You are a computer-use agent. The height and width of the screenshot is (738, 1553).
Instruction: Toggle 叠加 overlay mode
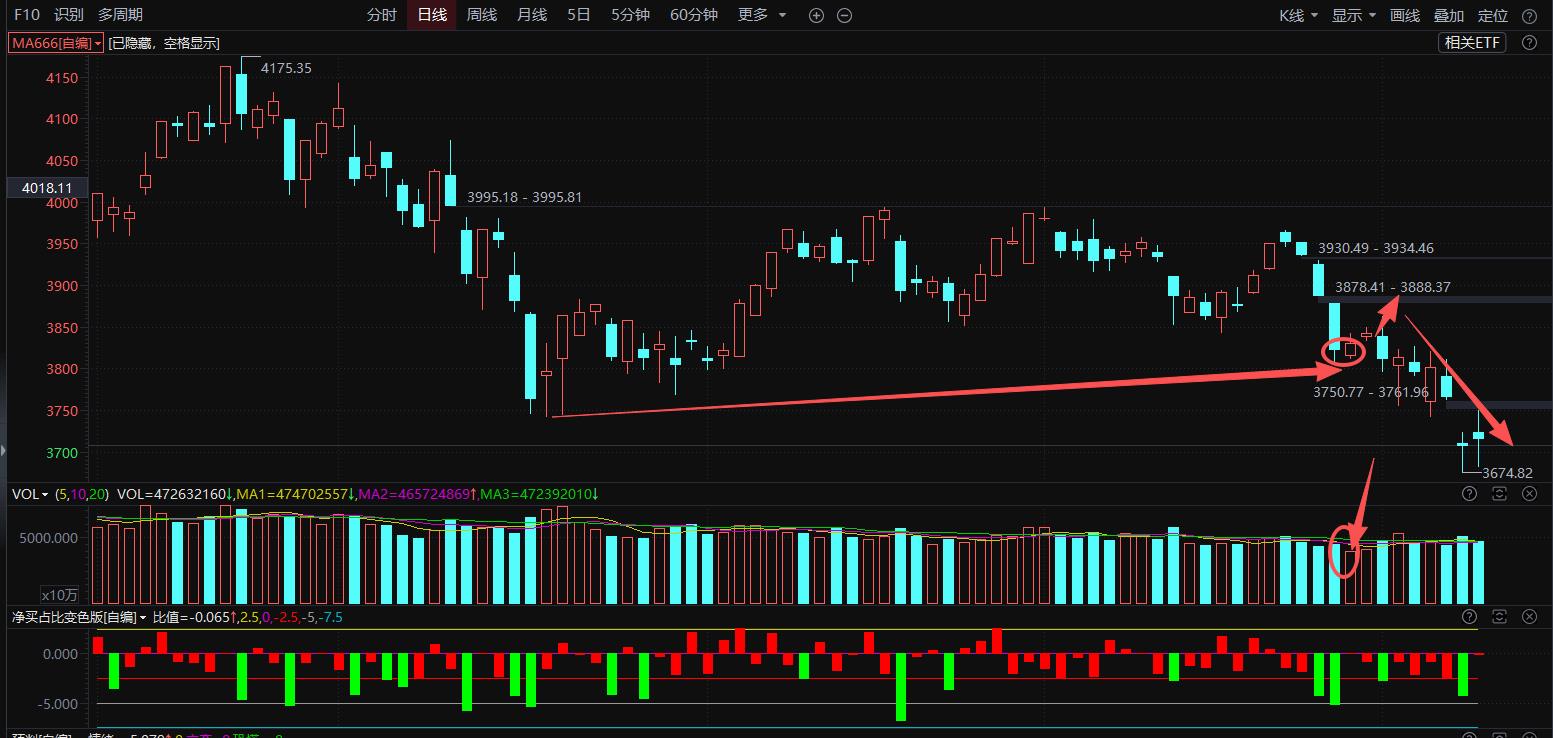(1449, 15)
